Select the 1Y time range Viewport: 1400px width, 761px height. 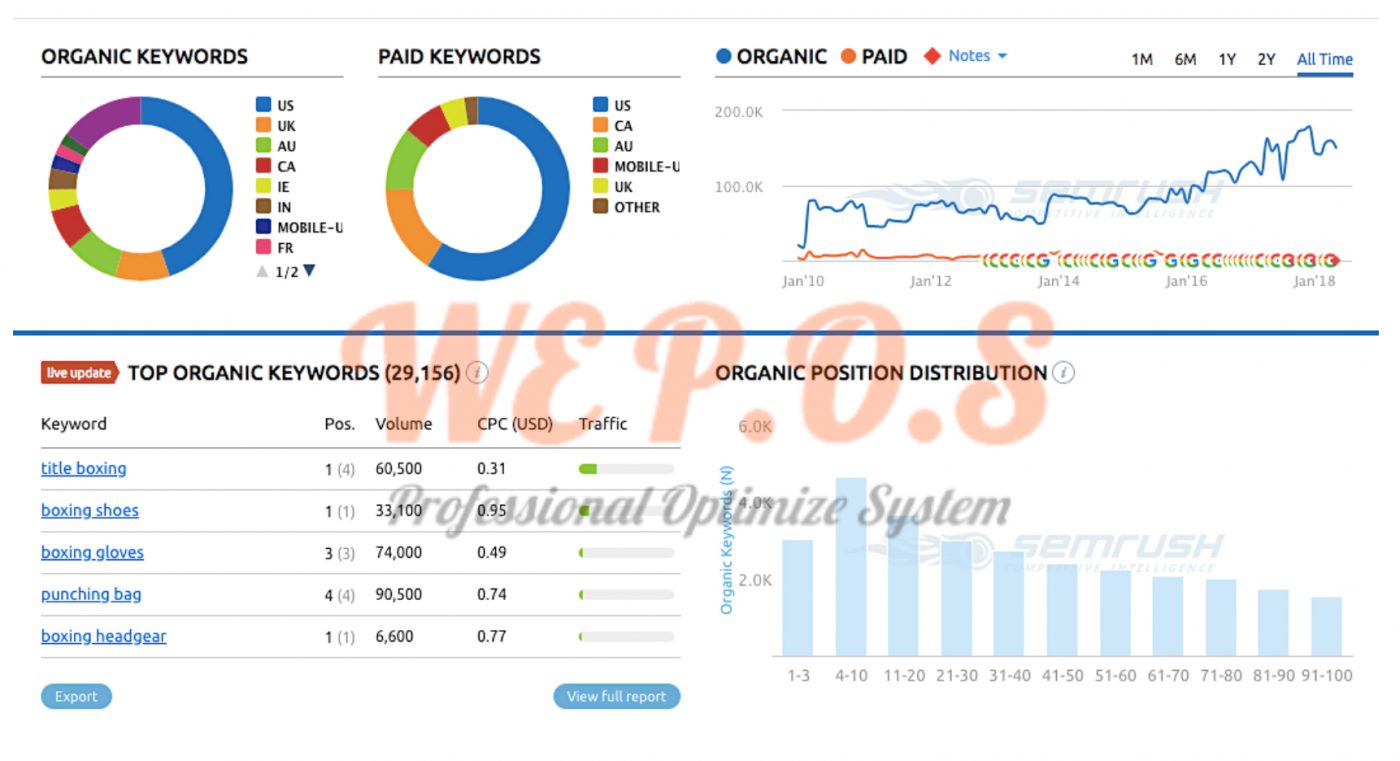tap(1227, 59)
